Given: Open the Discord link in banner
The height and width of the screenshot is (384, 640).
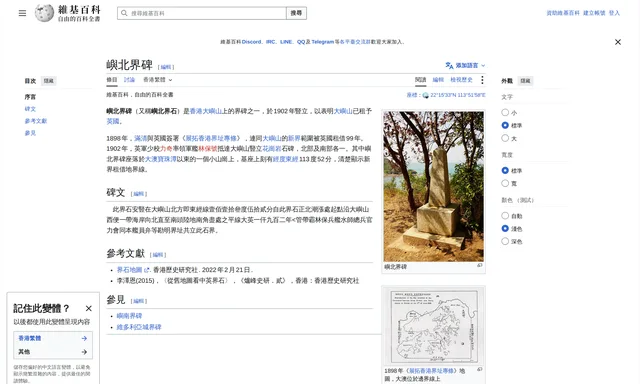Looking at the screenshot, I should click(x=251, y=42).
